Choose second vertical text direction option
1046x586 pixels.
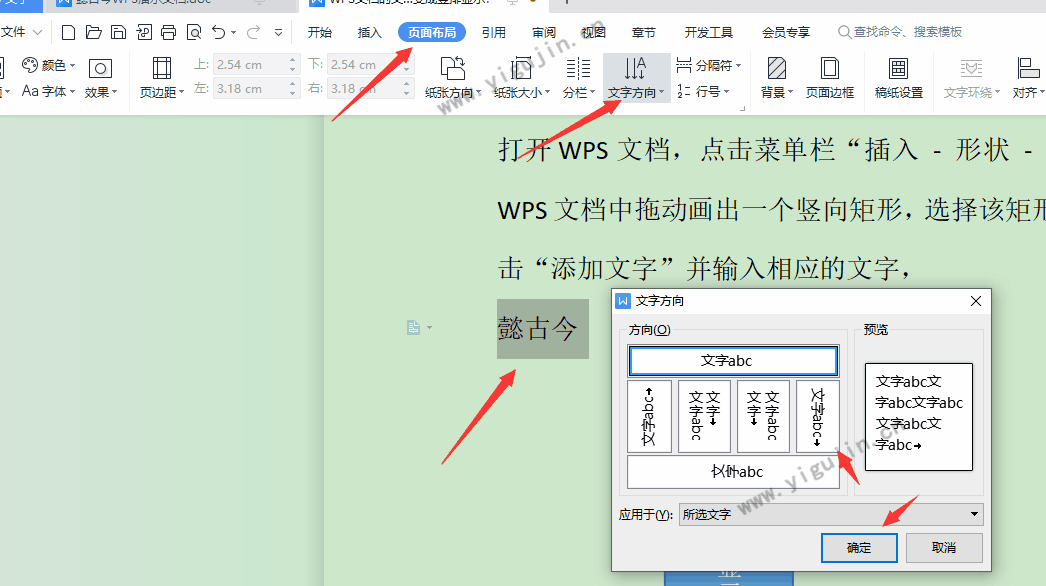(704, 416)
